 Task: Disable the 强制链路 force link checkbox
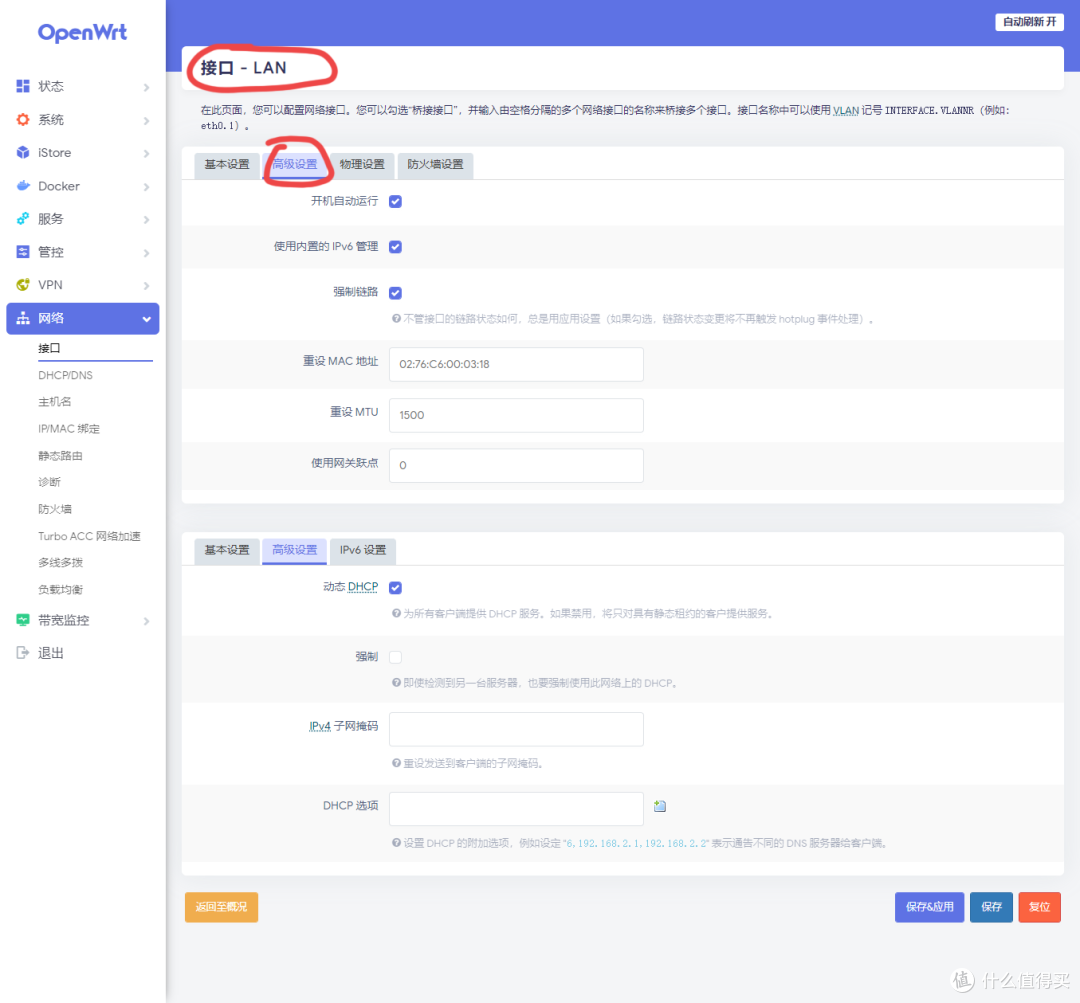click(395, 294)
